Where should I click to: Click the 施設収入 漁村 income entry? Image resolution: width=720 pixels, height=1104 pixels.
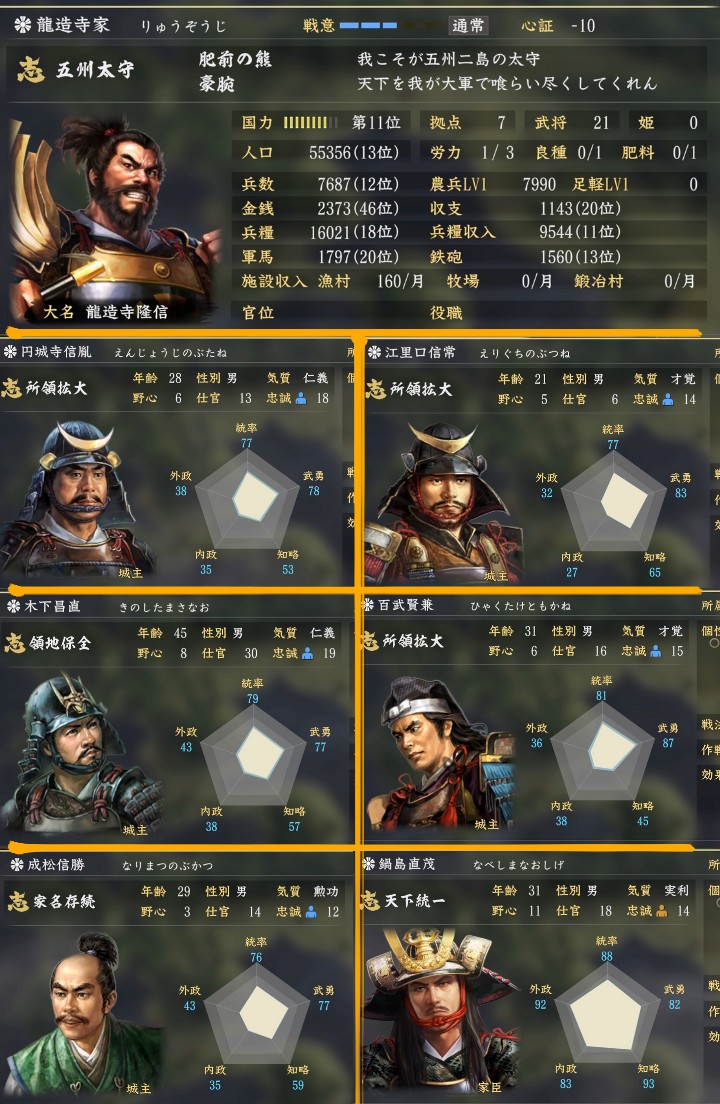coord(332,281)
